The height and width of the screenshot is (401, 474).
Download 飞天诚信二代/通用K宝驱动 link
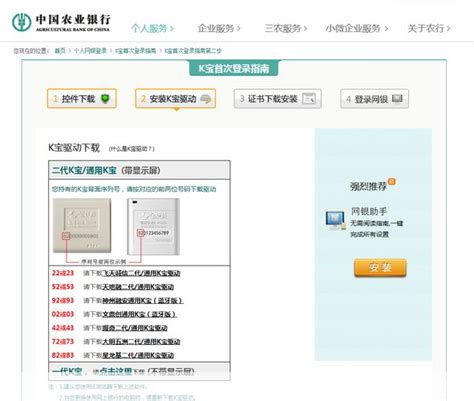pos(141,273)
